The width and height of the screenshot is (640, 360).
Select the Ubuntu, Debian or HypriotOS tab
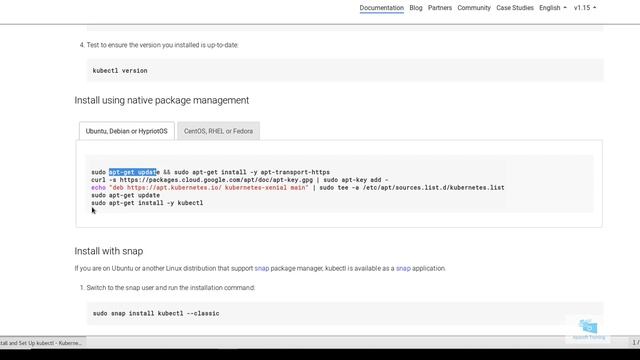pos(127,131)
